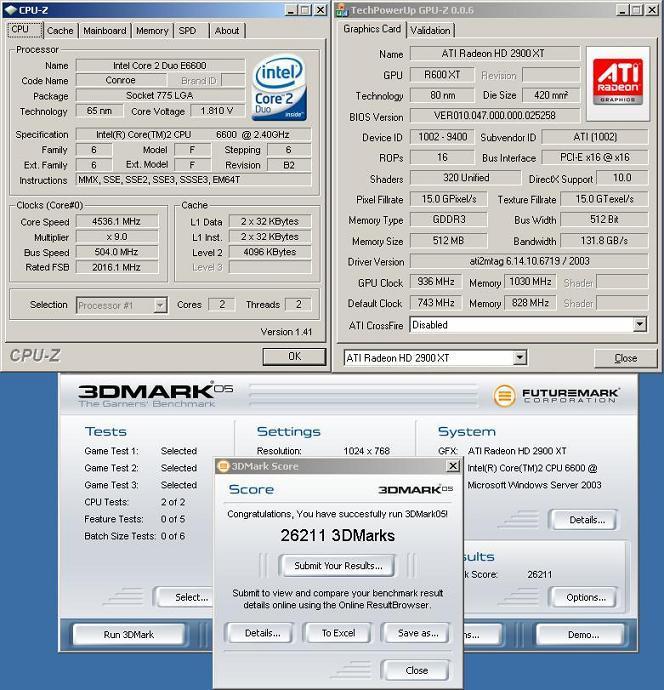Click the orange 3DMark Score dialog icon

click(224, 466)
